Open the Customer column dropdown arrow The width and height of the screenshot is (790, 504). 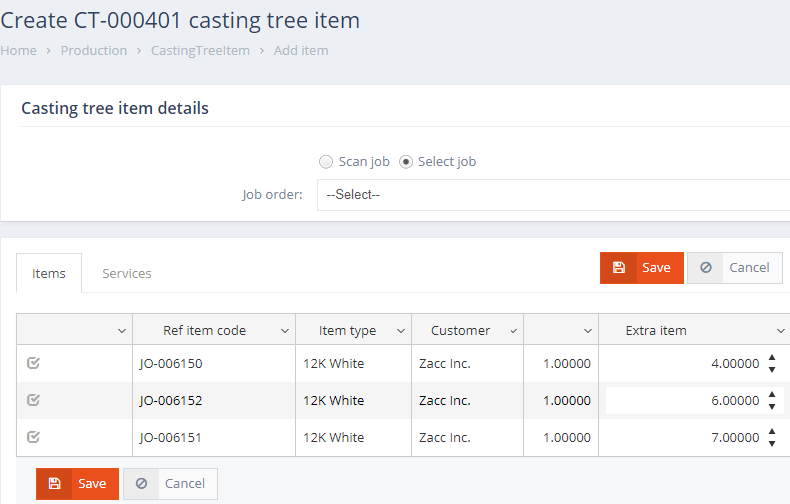click(x=513, y=331)
